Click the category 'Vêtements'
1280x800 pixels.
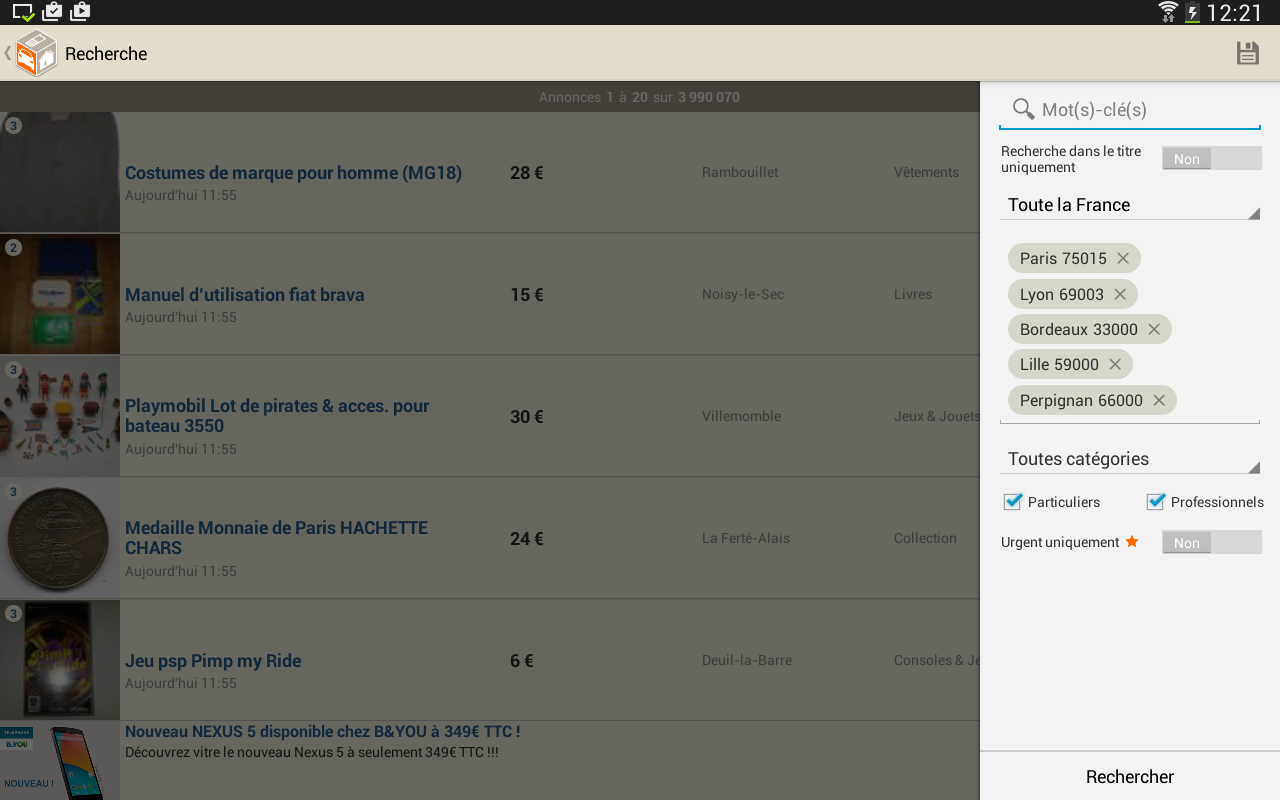click(926, 172)
